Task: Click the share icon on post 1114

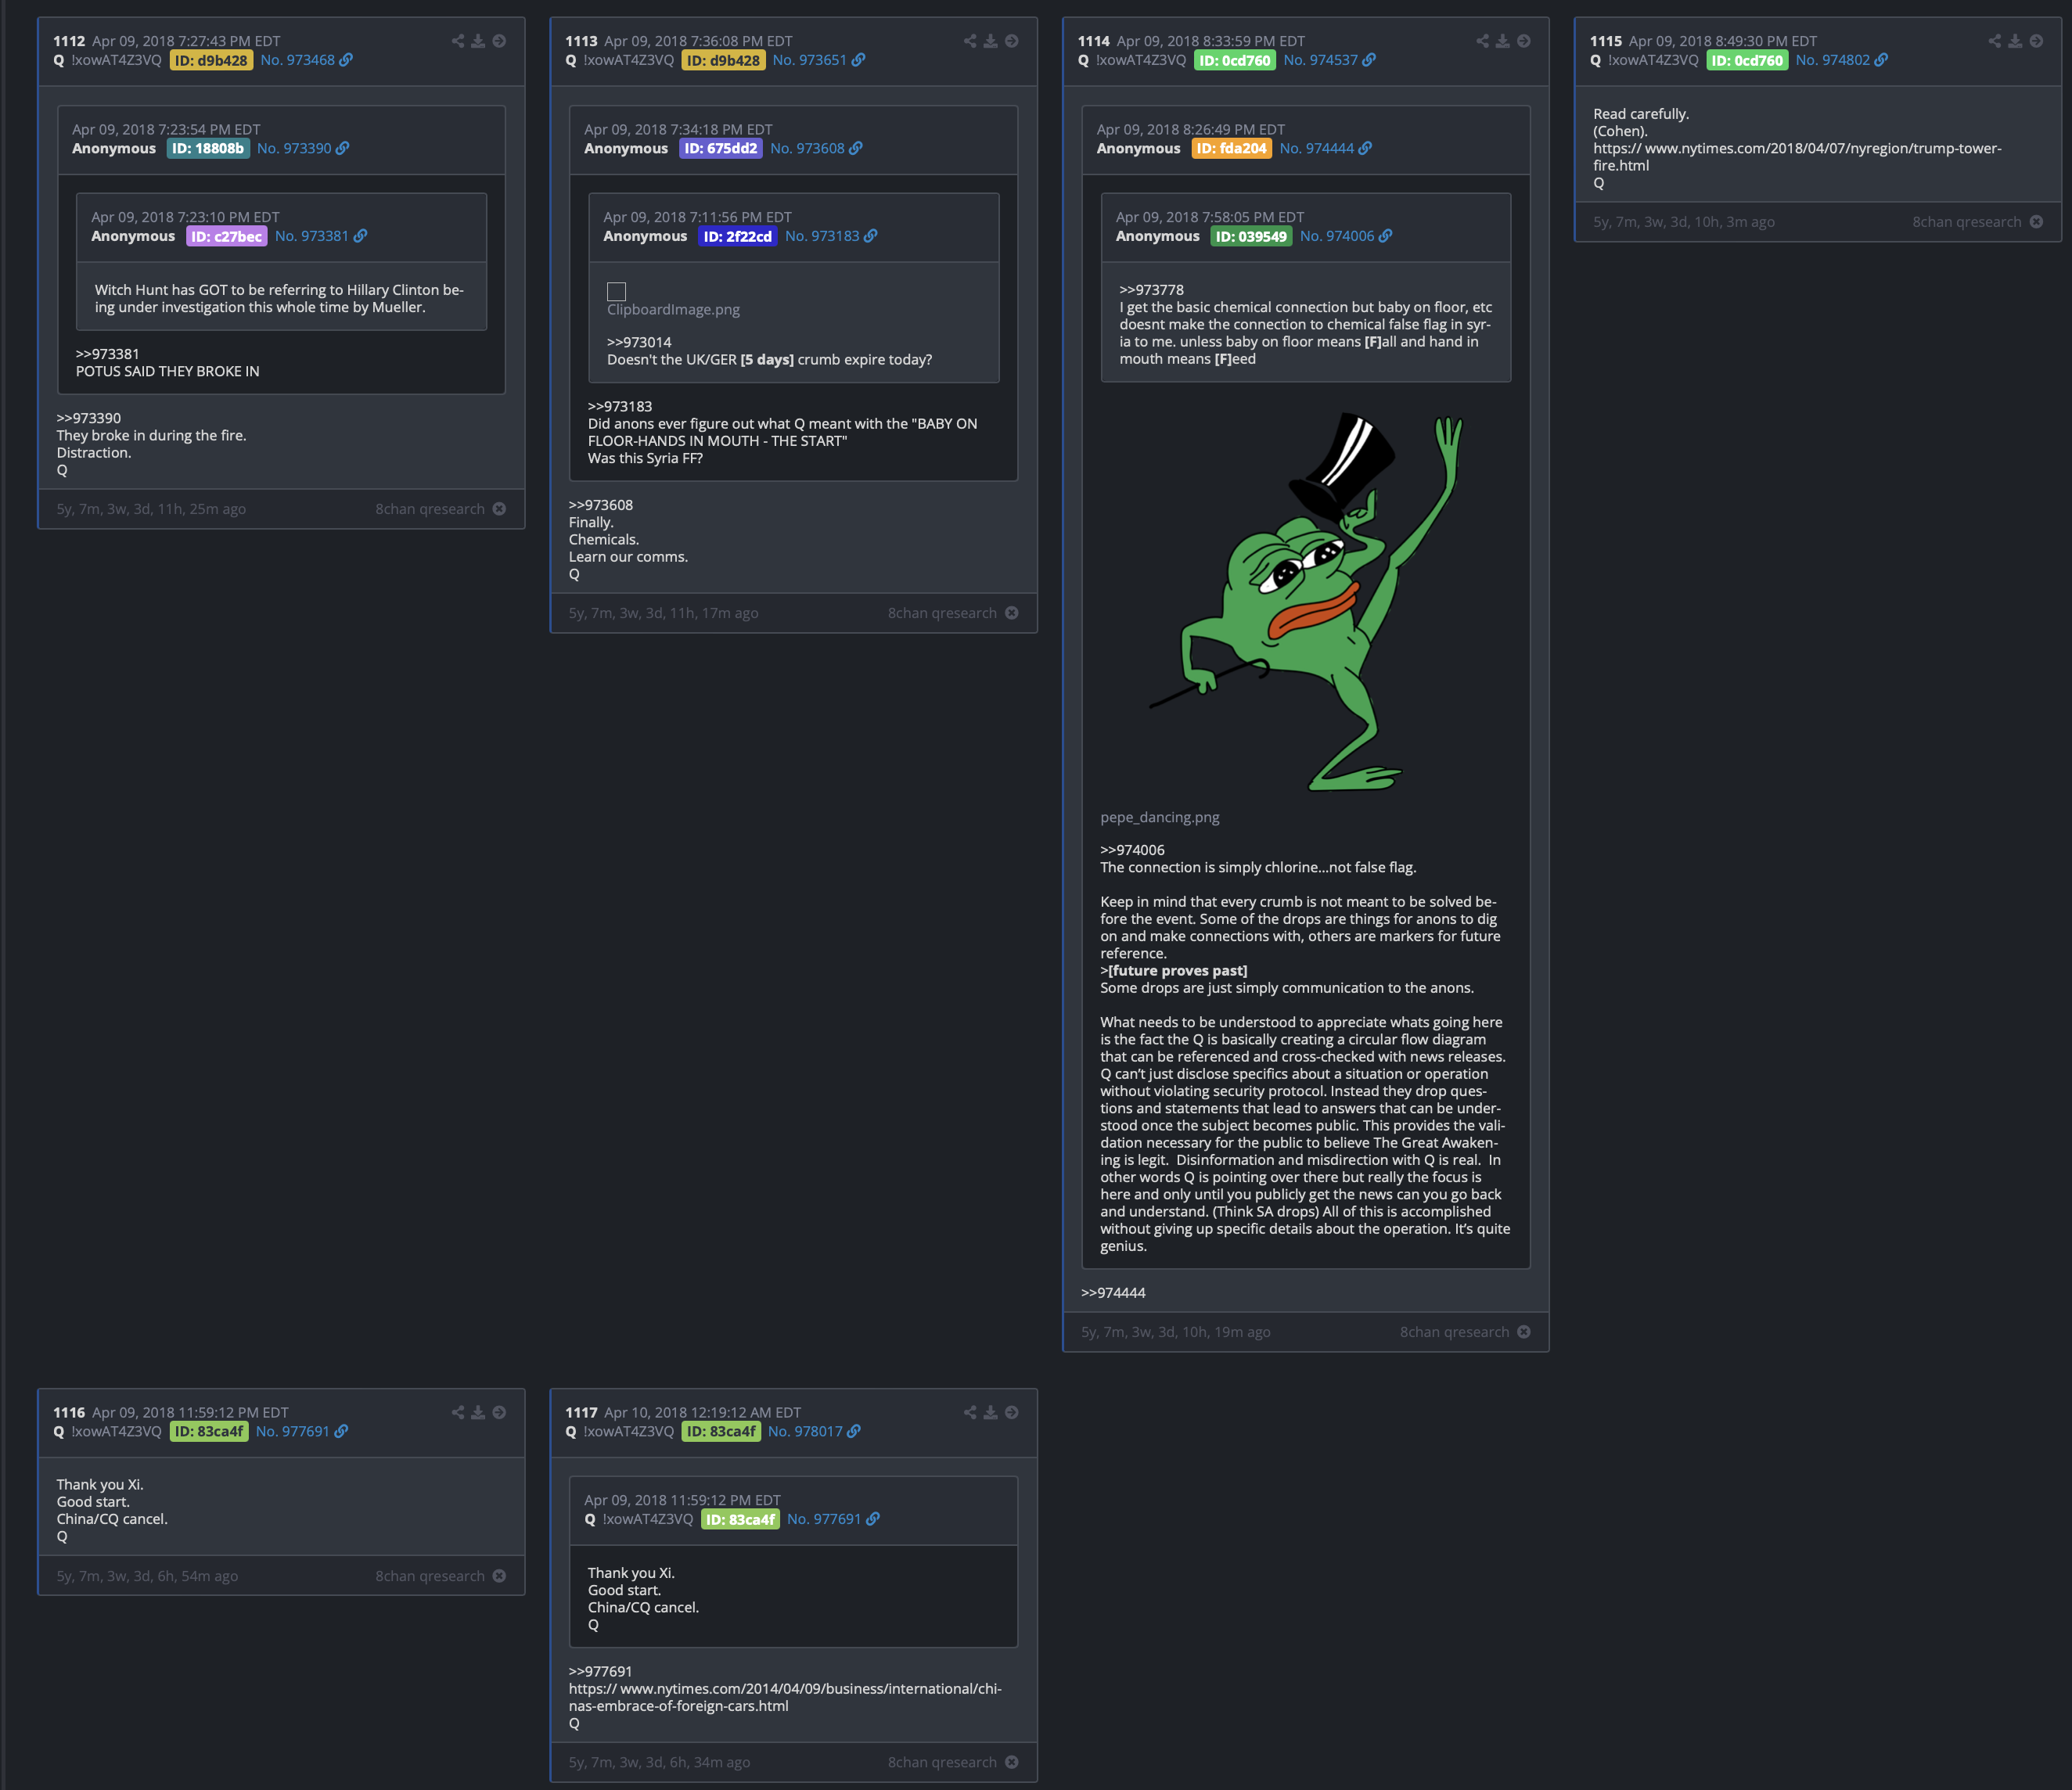Action: 1482,41
